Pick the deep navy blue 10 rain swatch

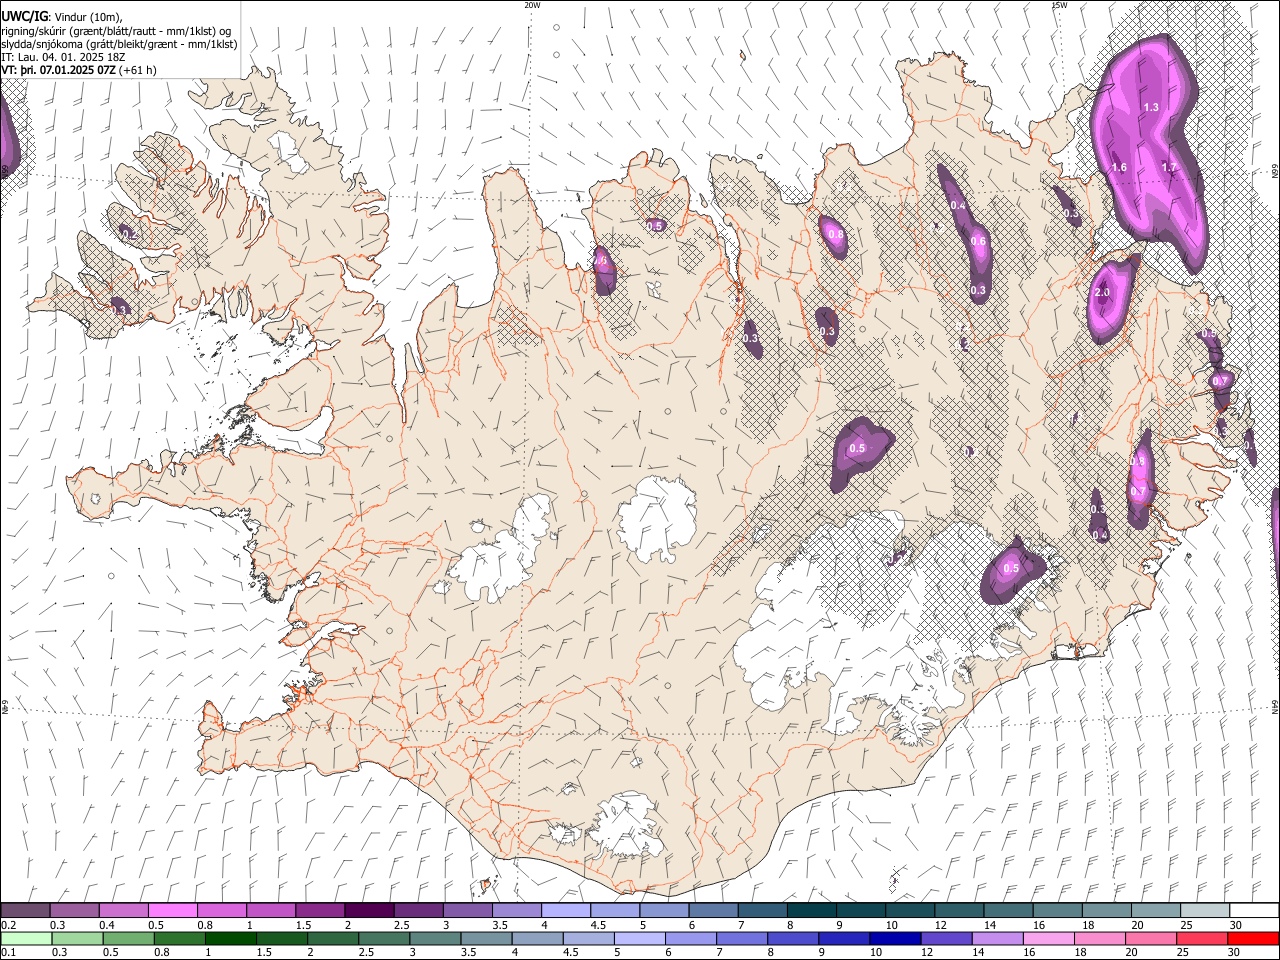point(894,938)
